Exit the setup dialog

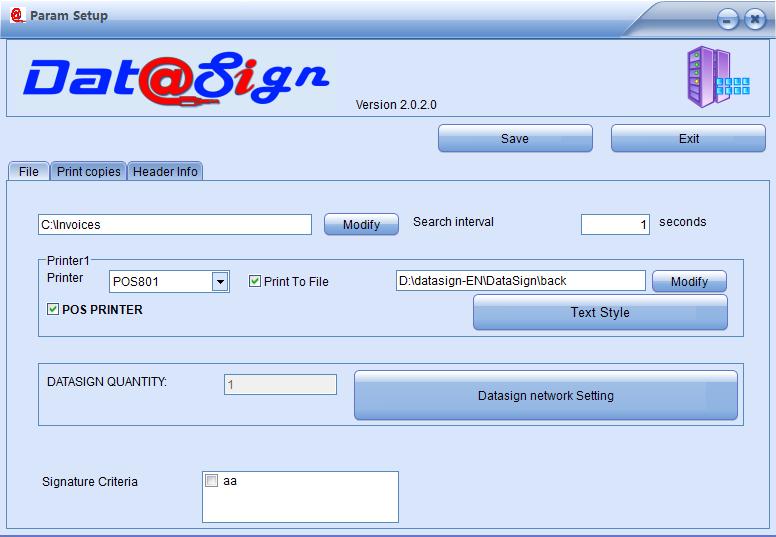click(x=688, y=138)
